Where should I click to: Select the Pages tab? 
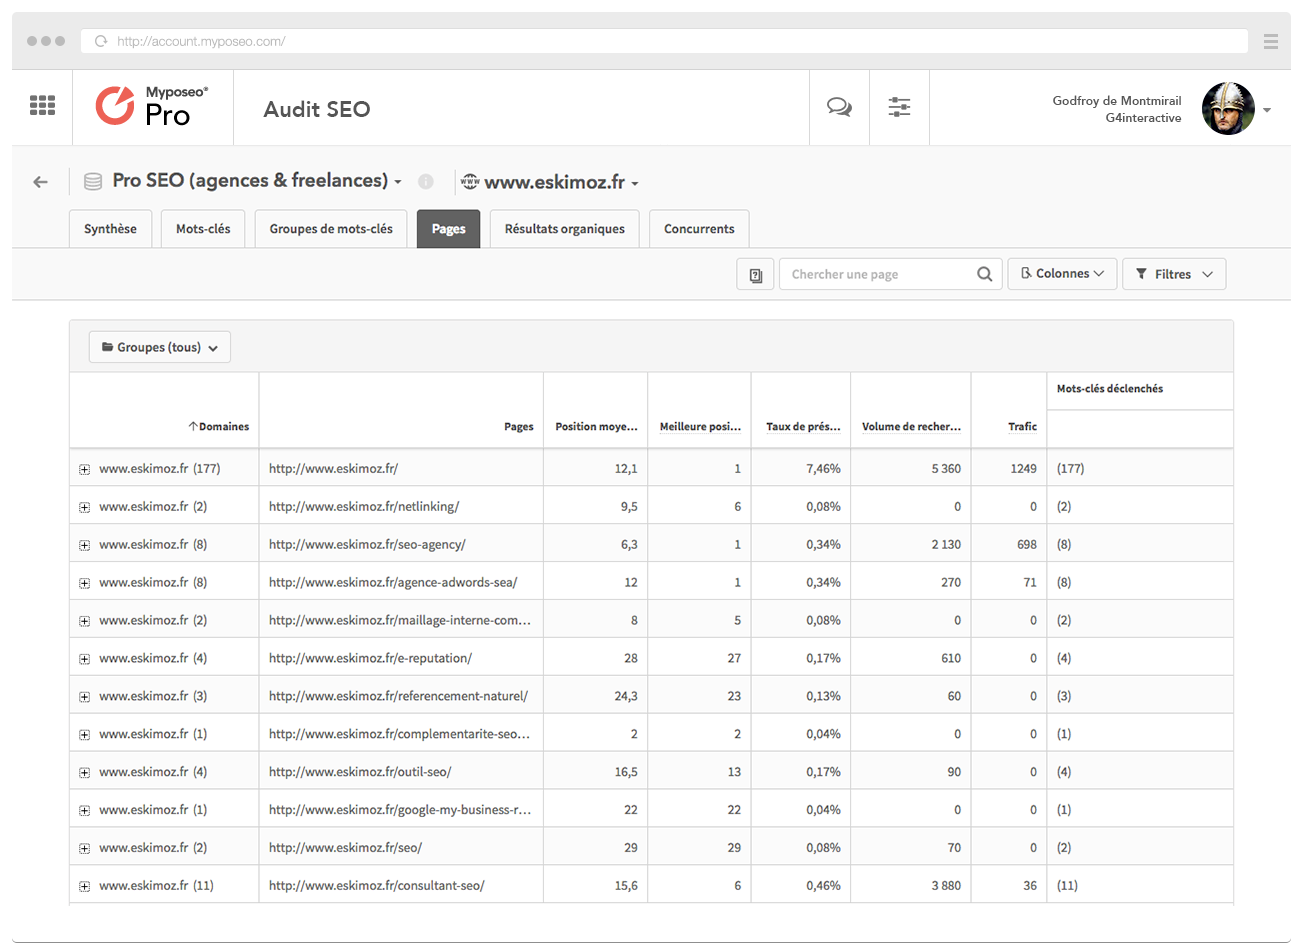coord(448,229)
